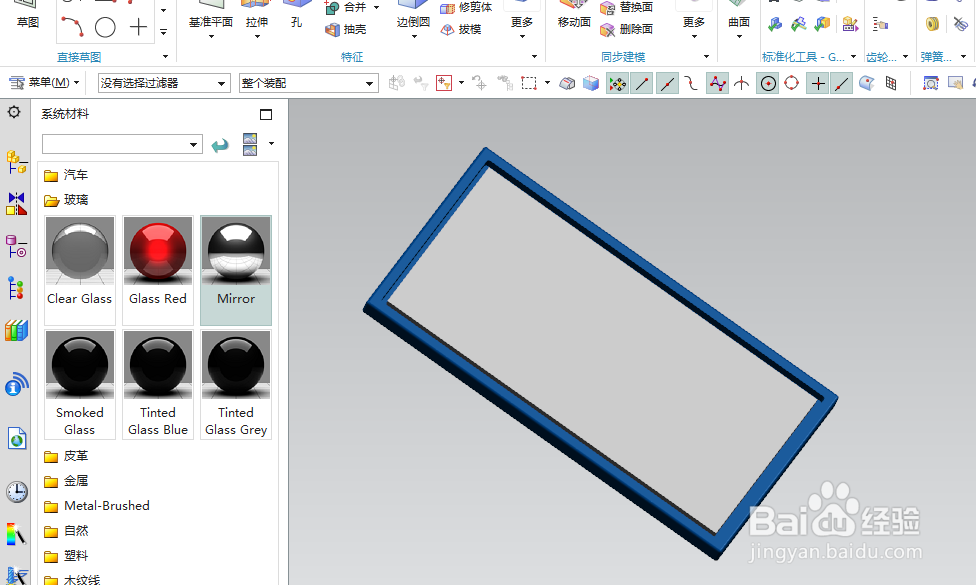Viewport: 976px width, 585px height.
Task: Click the 拔模 (Draft) tool
Action: [x=461, y=29]
